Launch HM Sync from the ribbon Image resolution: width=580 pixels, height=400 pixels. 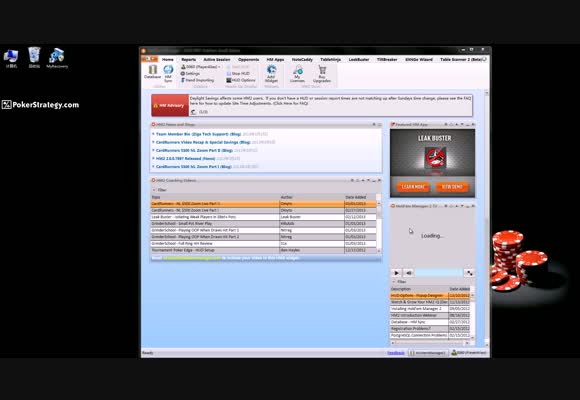coord(168,73)
